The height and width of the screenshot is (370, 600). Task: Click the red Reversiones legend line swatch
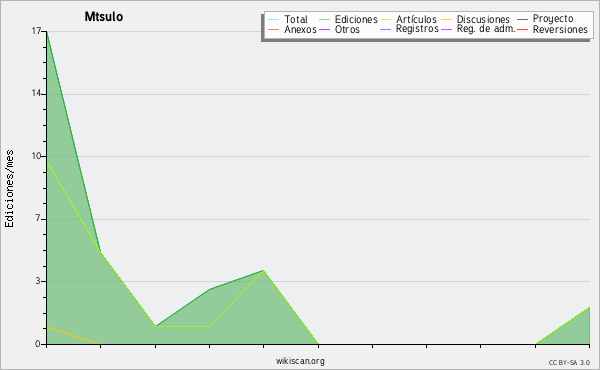[522, 29]
